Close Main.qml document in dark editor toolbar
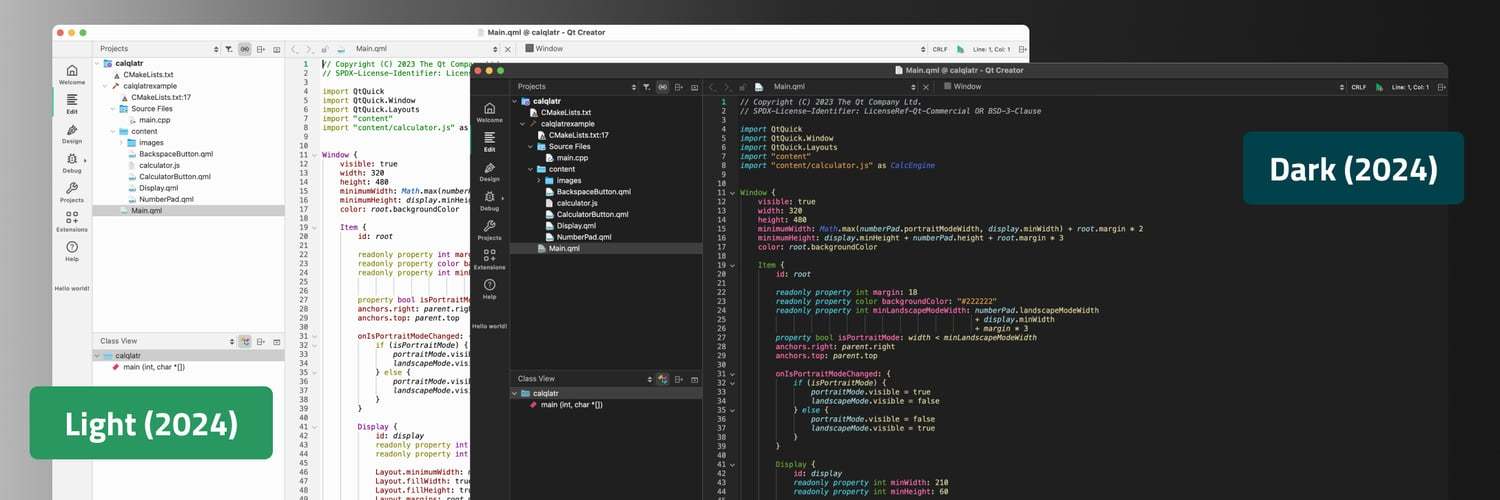 click(927, 87)
